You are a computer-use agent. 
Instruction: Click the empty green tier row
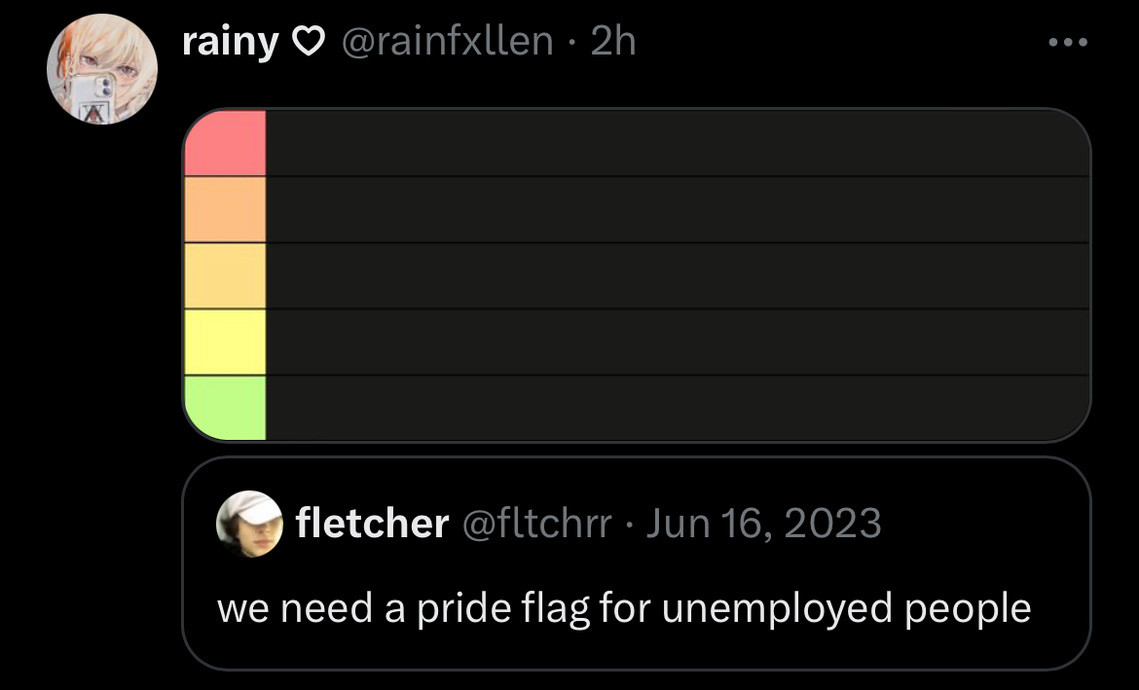click(678, 407)
